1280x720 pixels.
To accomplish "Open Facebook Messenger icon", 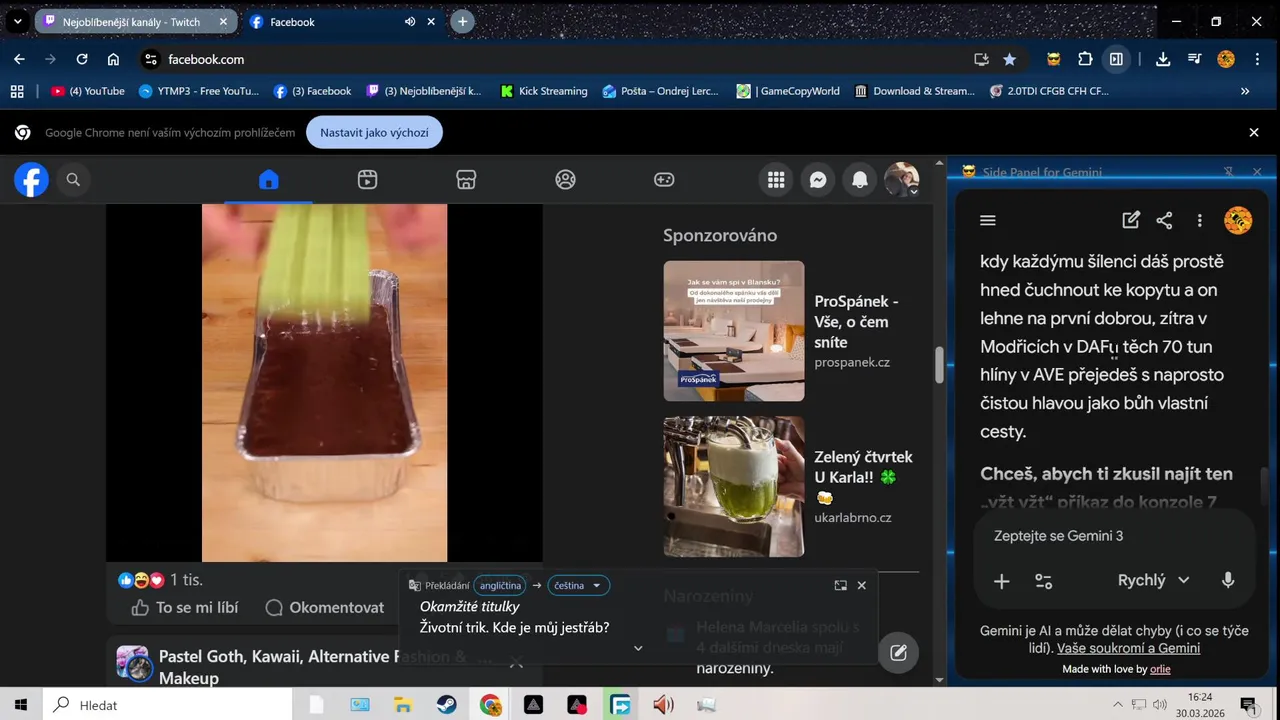I will [818, 180].
